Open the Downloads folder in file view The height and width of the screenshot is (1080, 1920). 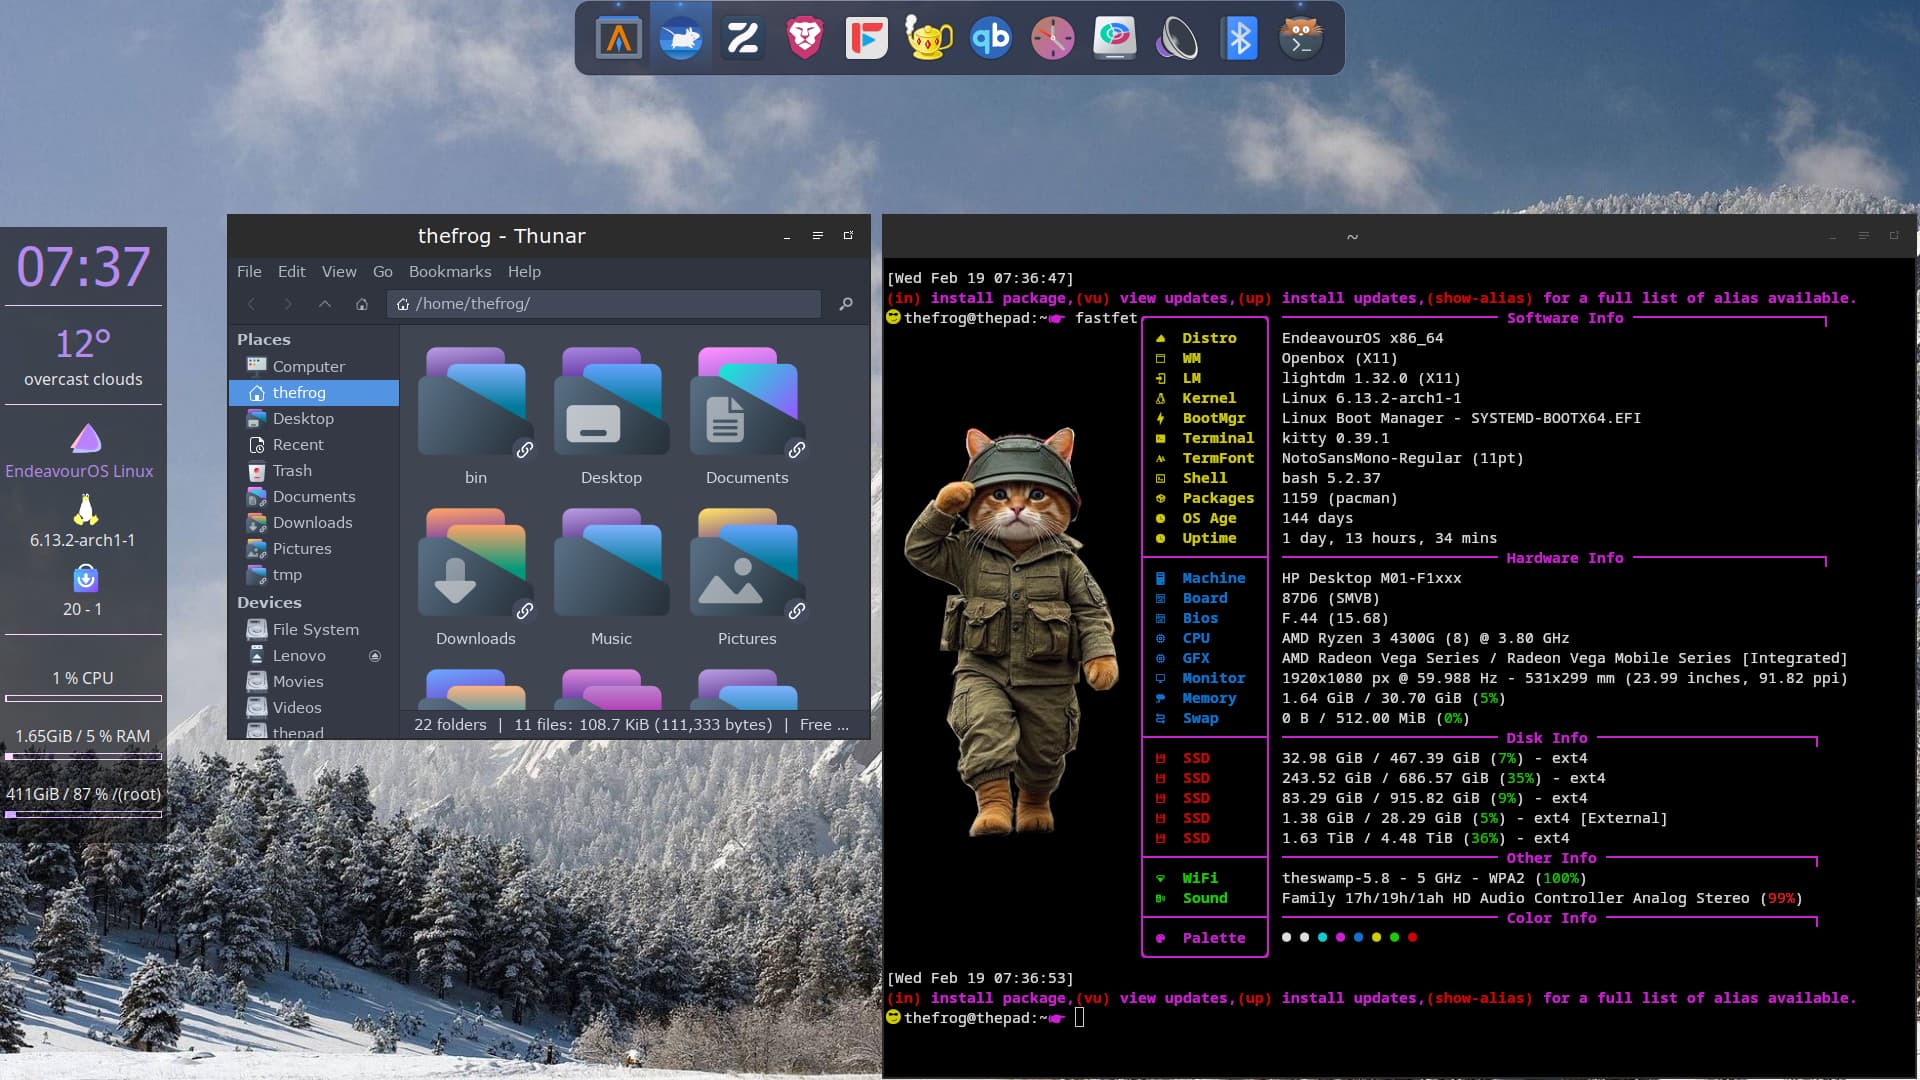476,563
